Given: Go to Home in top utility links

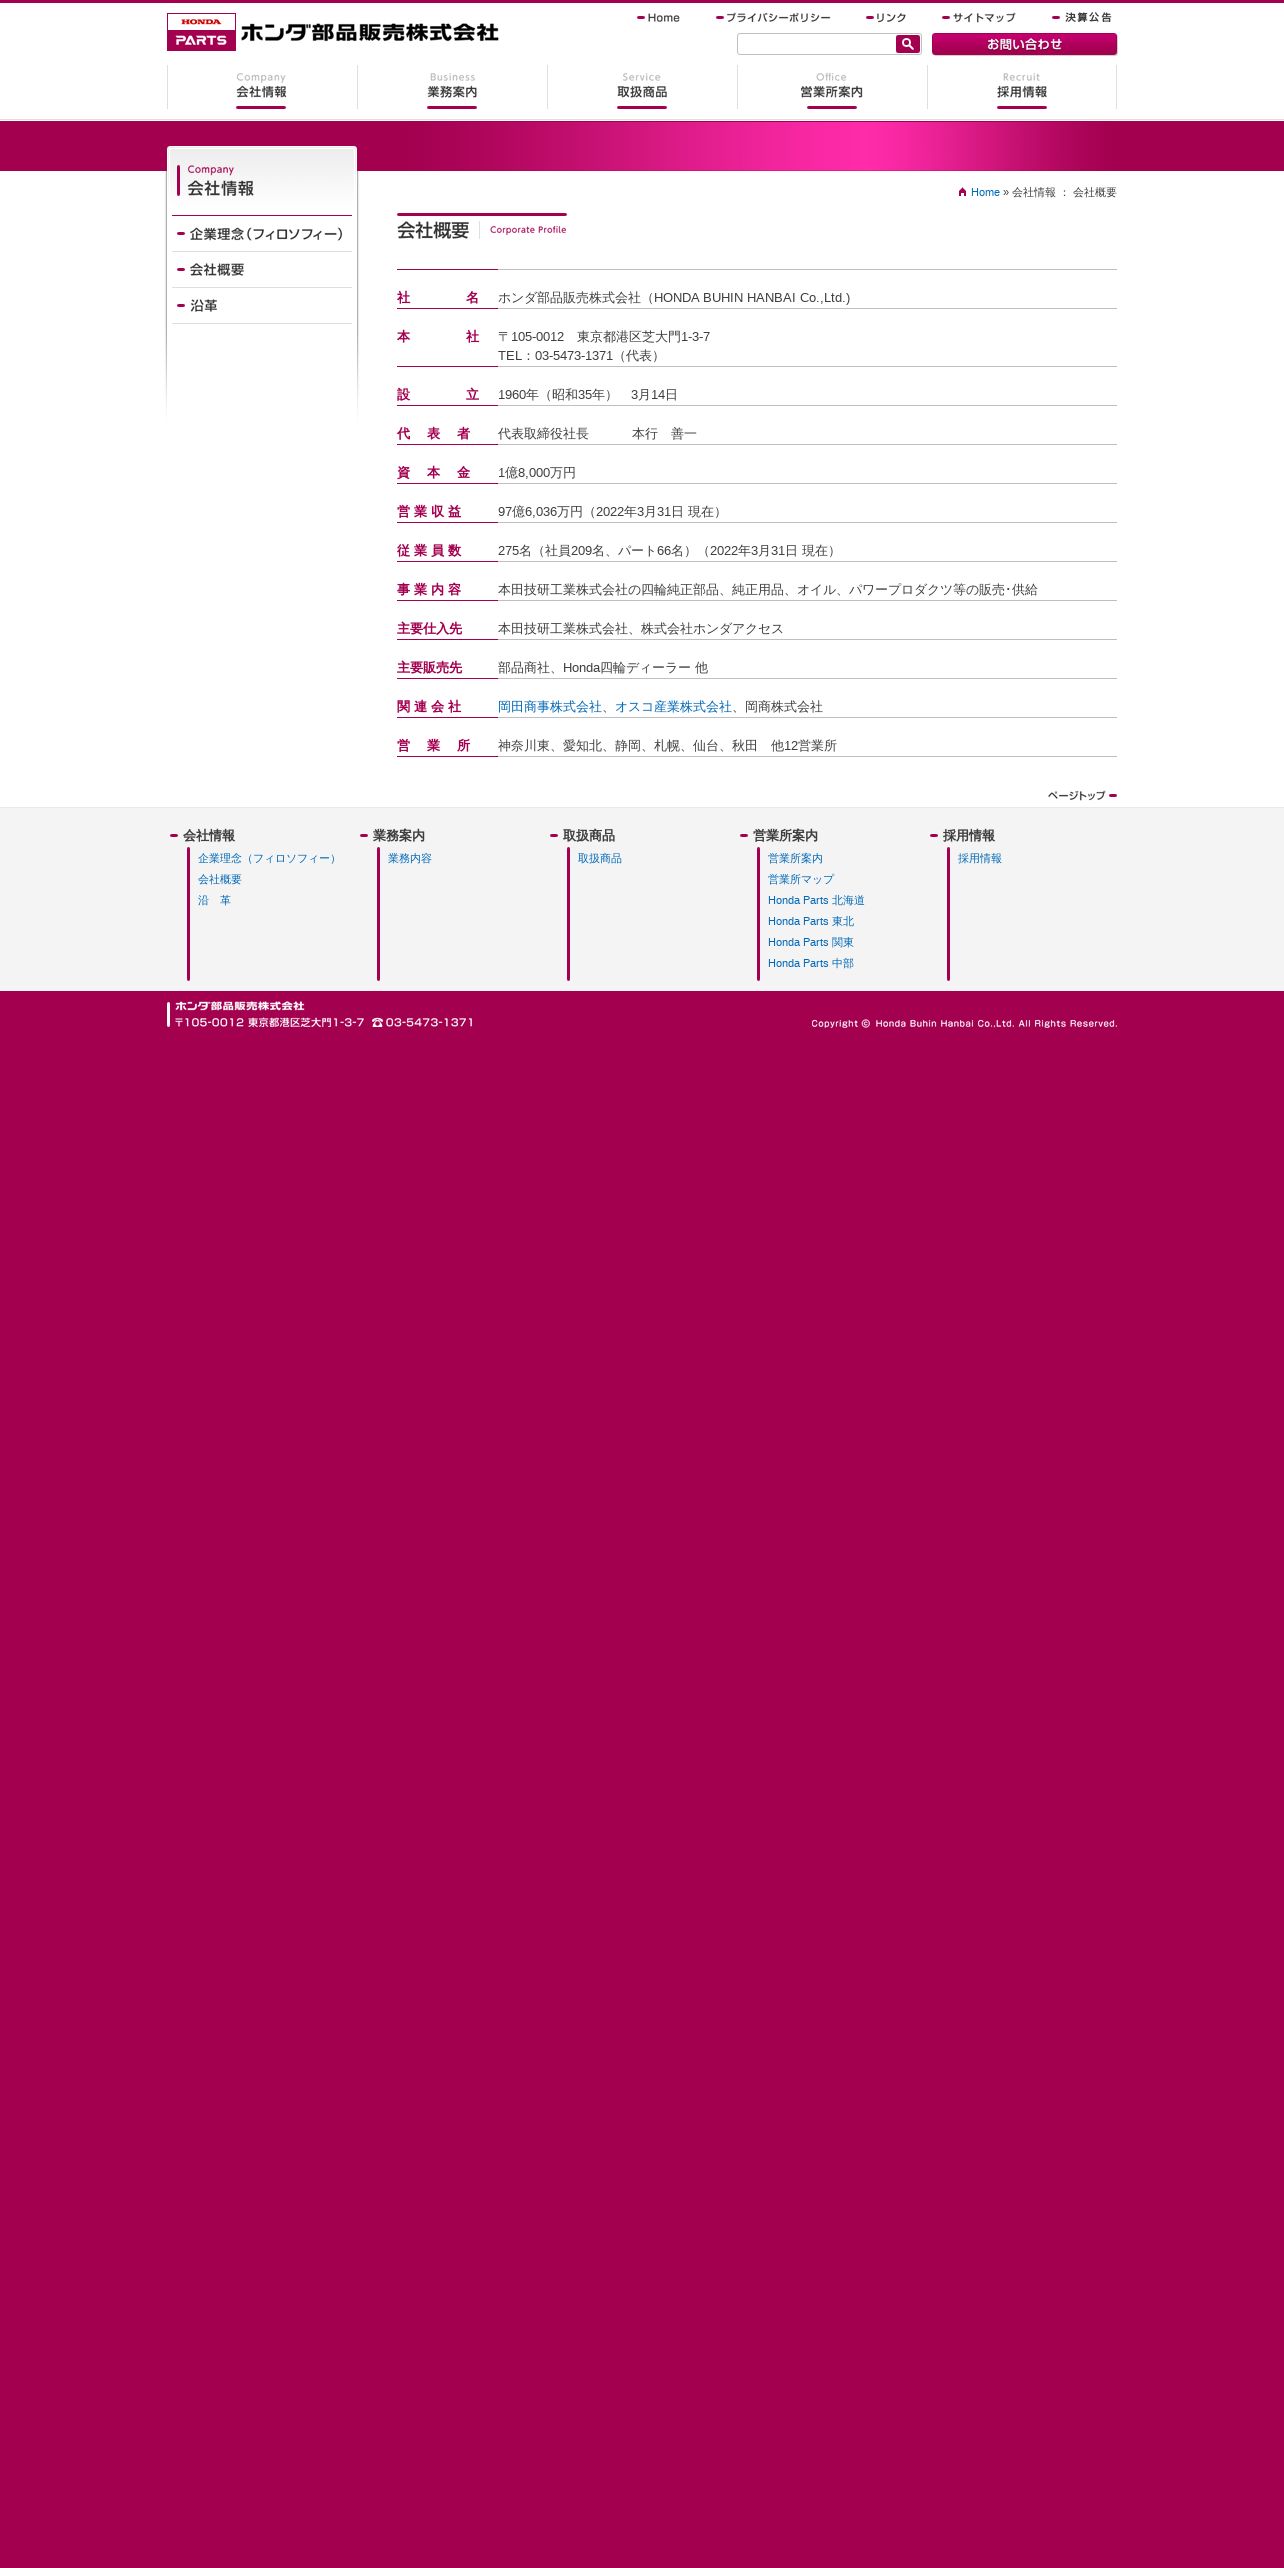Looking at the screenshot, I should (x=659, y=18).
